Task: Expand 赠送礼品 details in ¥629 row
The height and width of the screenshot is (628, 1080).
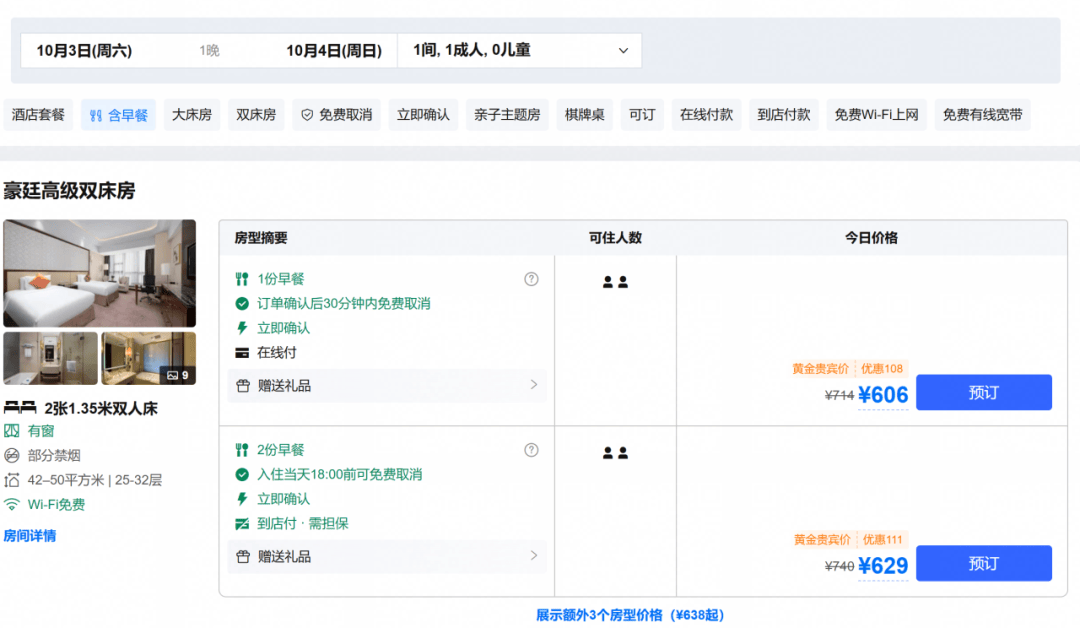Action: coord(387,556)
